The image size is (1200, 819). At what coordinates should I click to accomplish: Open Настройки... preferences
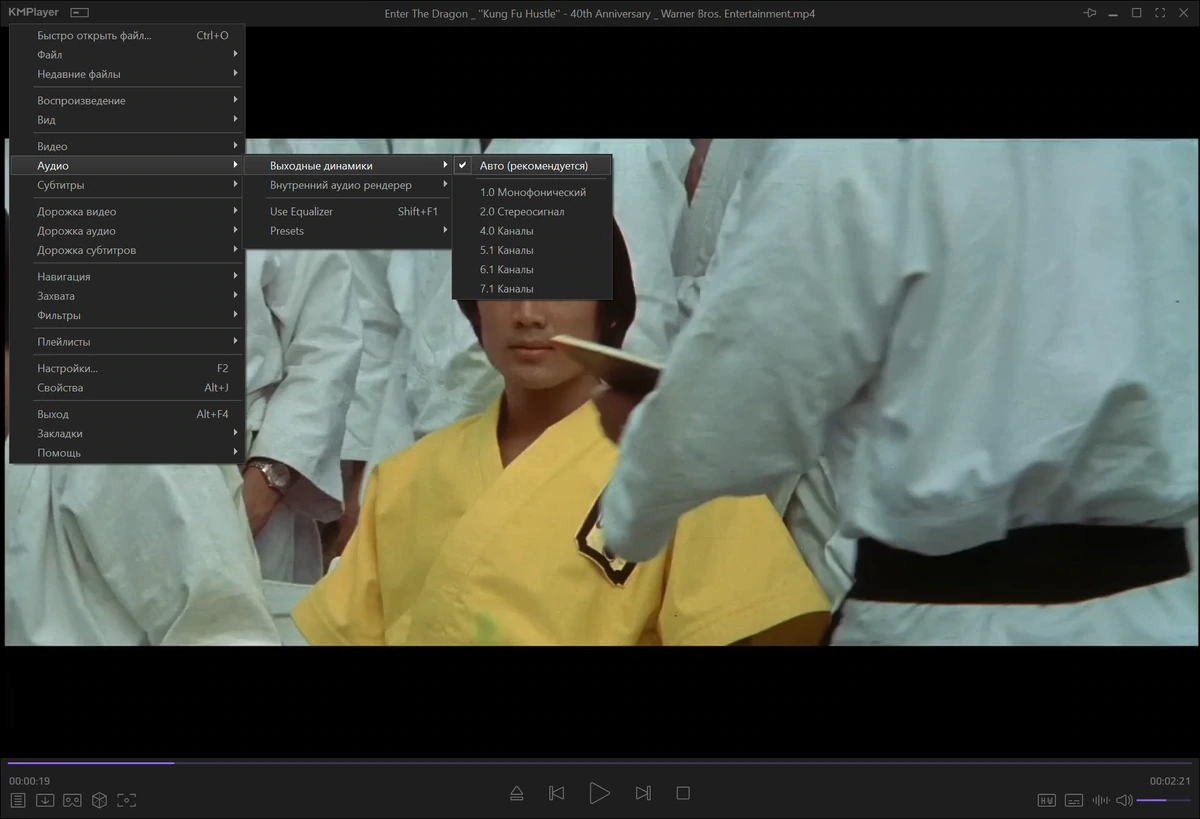click(x=127, y=368)
